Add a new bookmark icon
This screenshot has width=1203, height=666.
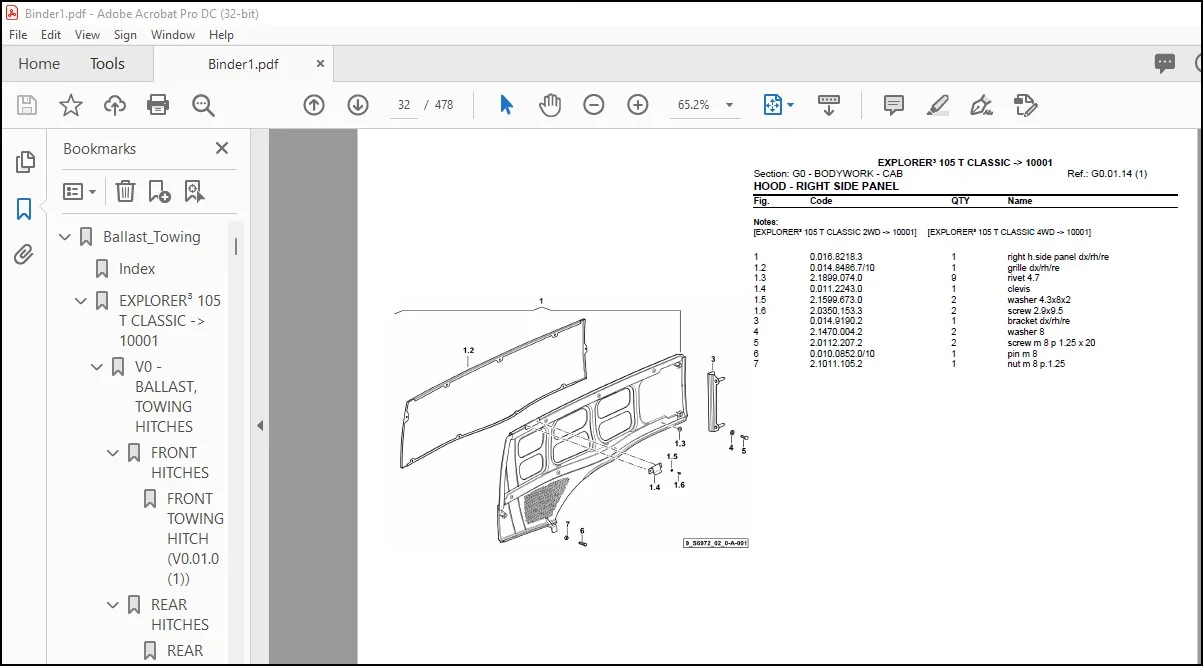click(159, 191)
